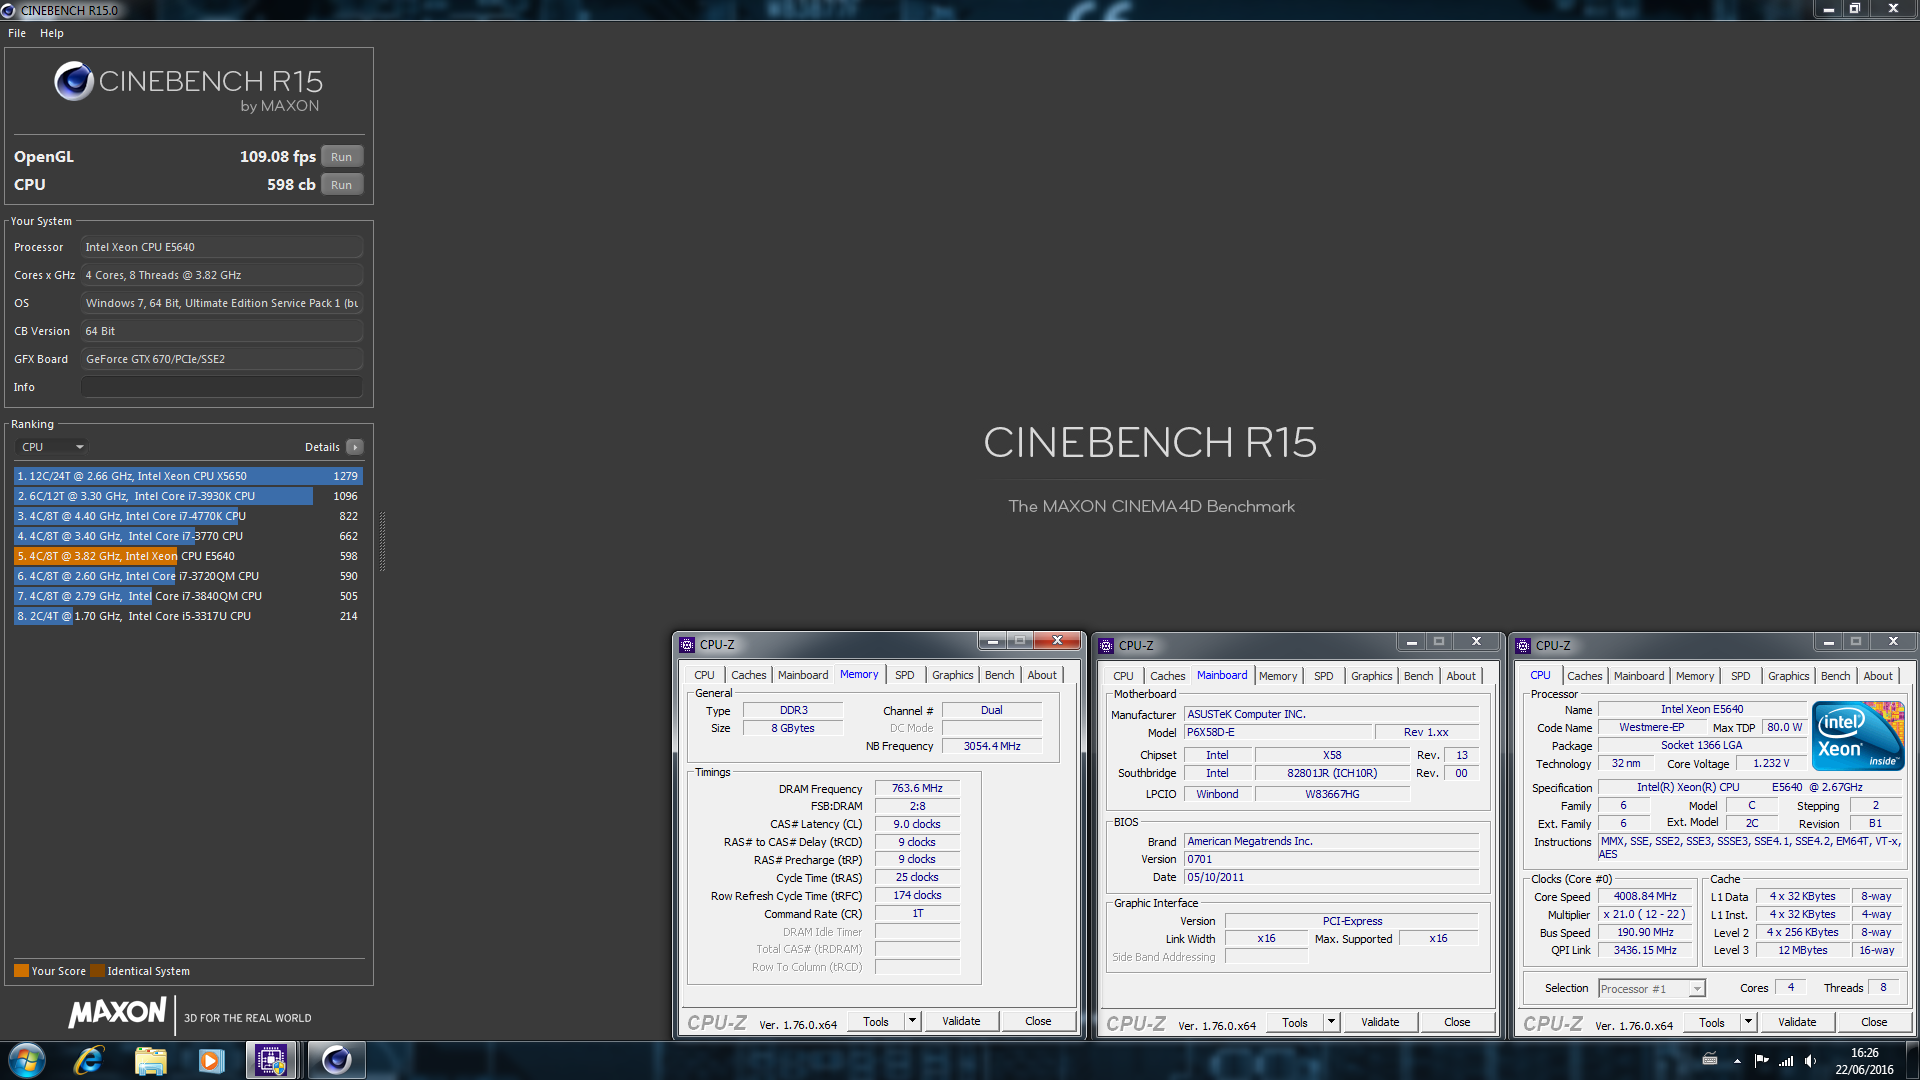Run the OpenGL benchmark
Image resolution: width=1920 pixels, height=1080 pixels.
click(341, 157)
